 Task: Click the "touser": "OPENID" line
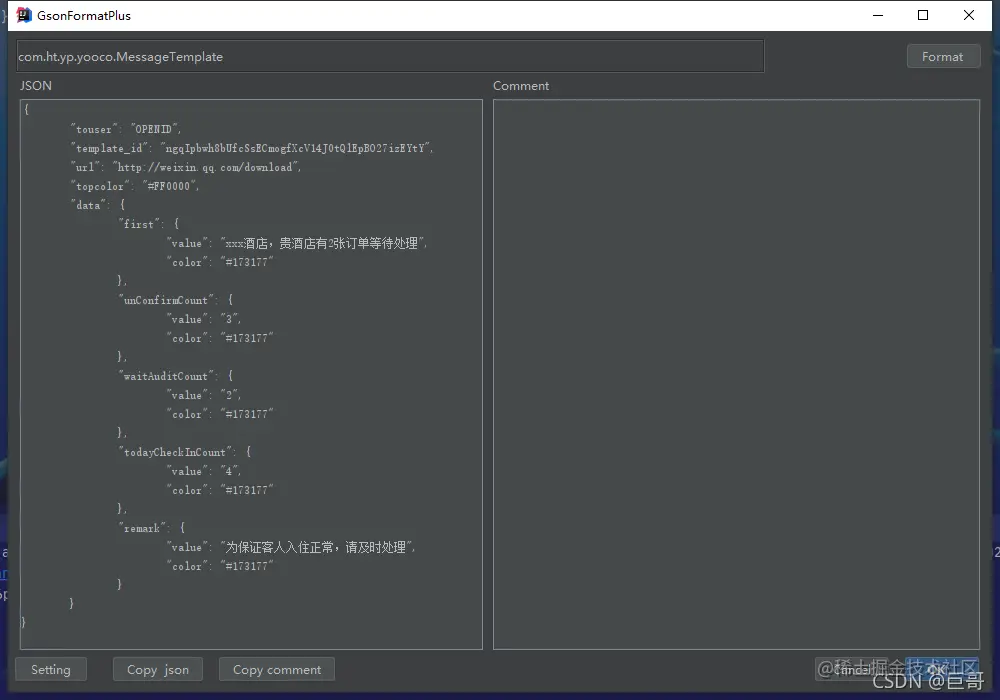126,129
